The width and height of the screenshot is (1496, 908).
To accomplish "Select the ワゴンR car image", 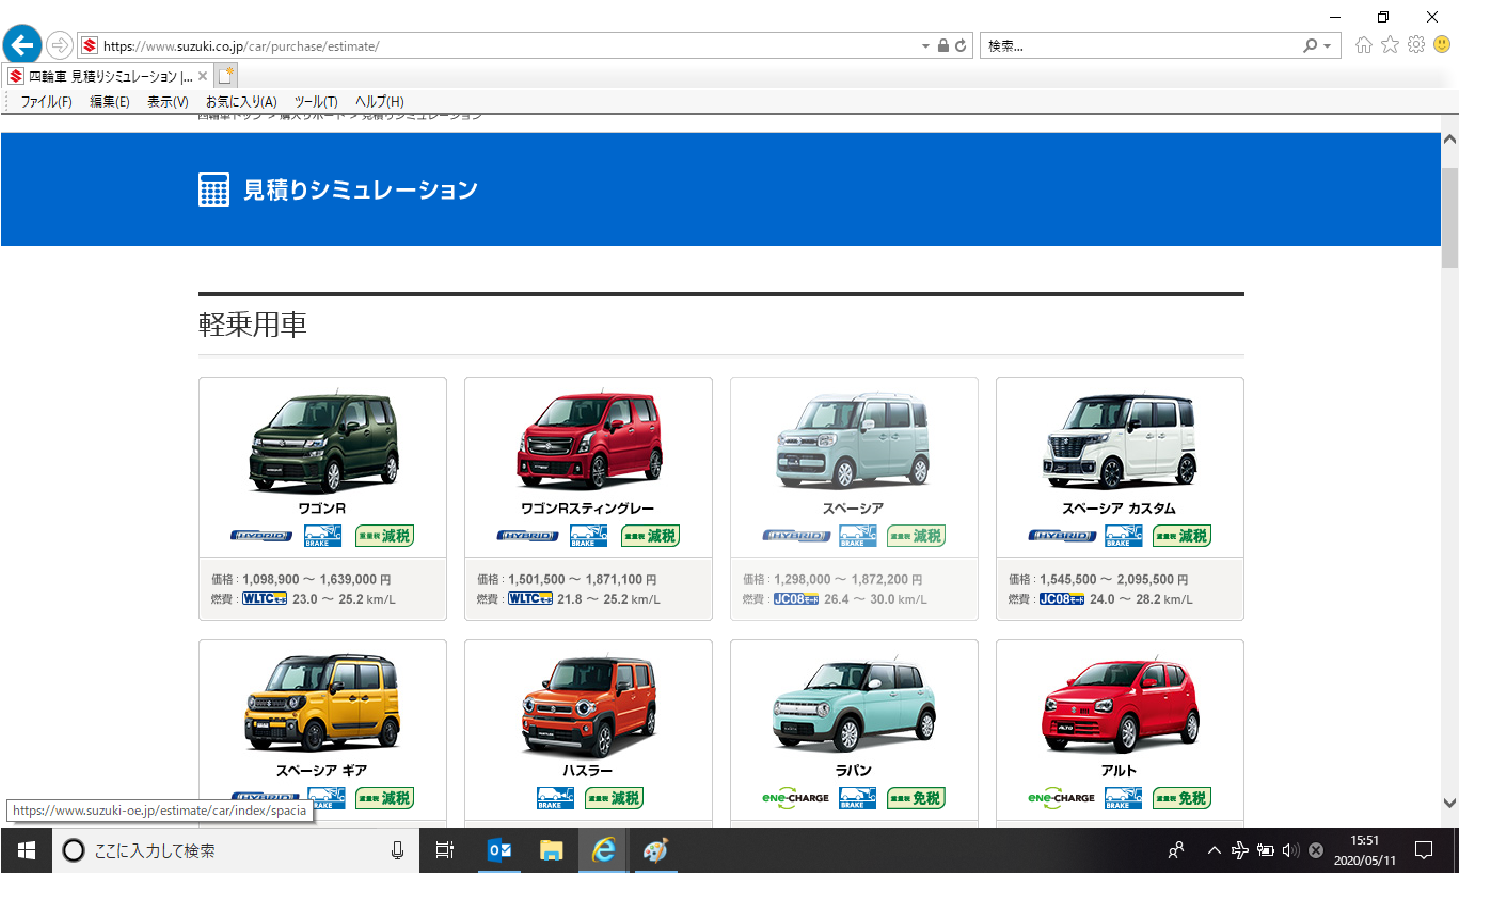I will click(x=323, y=442).
